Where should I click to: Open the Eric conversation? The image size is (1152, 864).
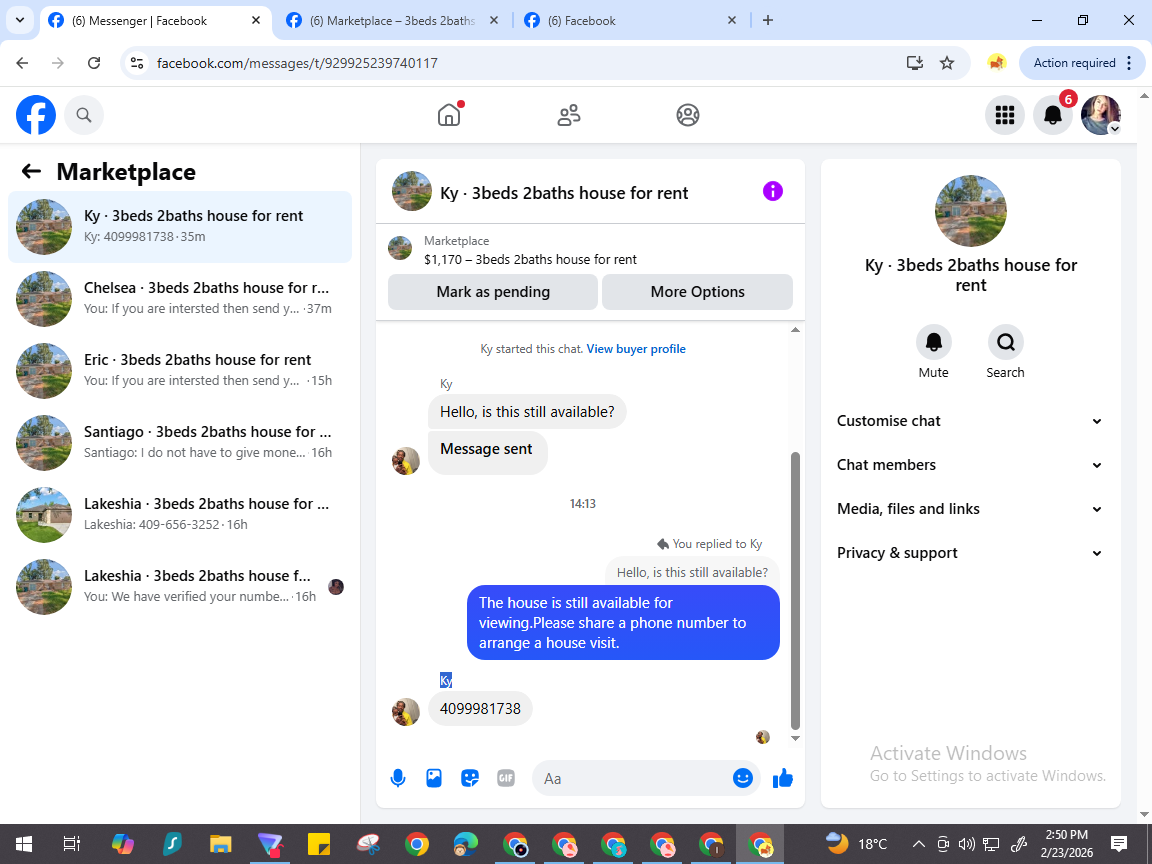pos(180,370)
